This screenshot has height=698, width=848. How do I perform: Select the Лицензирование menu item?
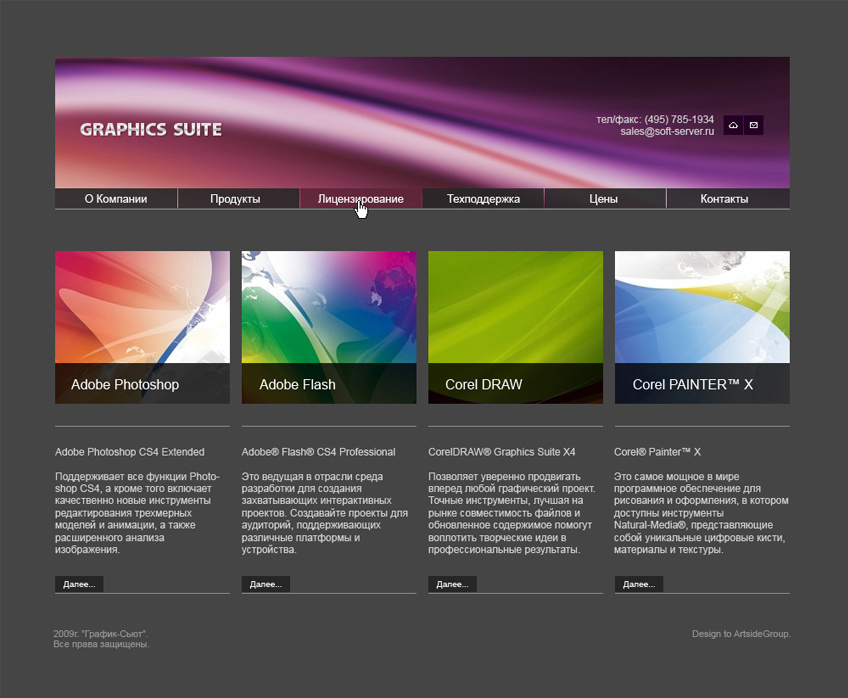[x=360, y=198]
